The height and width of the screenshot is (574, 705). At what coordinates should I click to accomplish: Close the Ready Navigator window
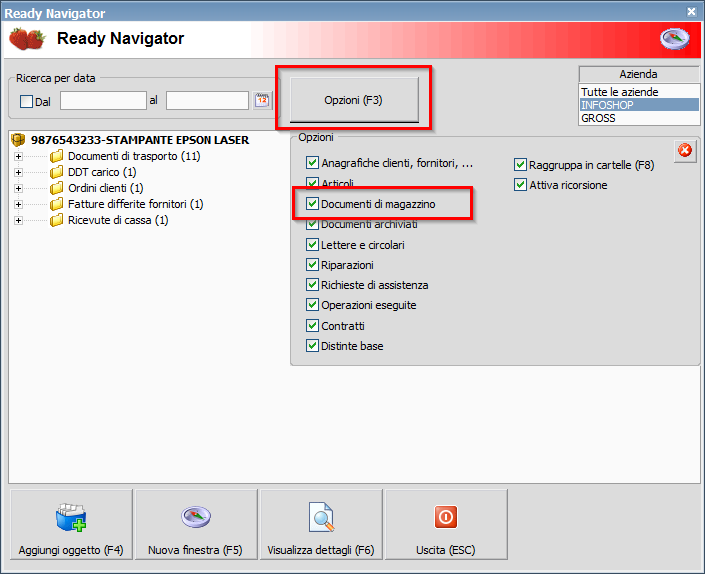(x=692, y=11)
